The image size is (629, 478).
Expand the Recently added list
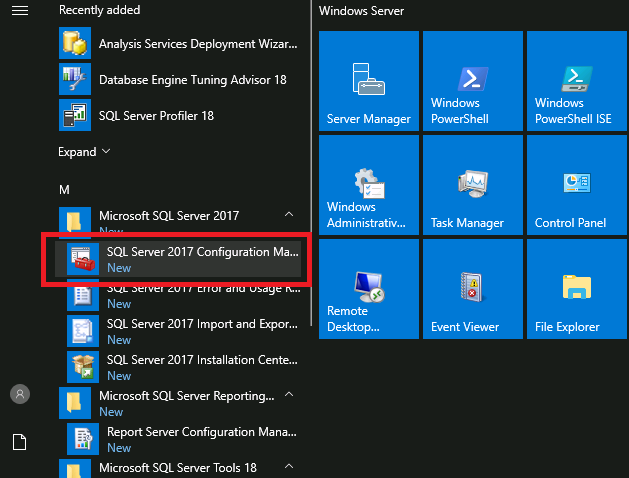(84, 152)
